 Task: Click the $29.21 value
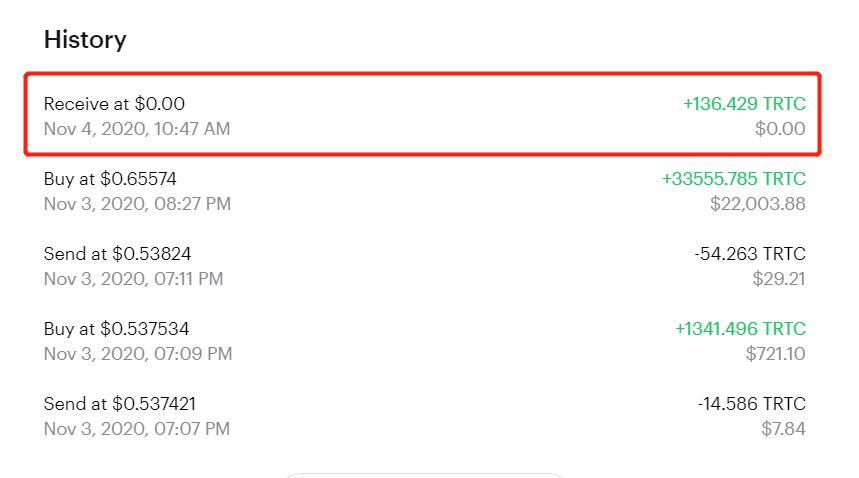778,279
